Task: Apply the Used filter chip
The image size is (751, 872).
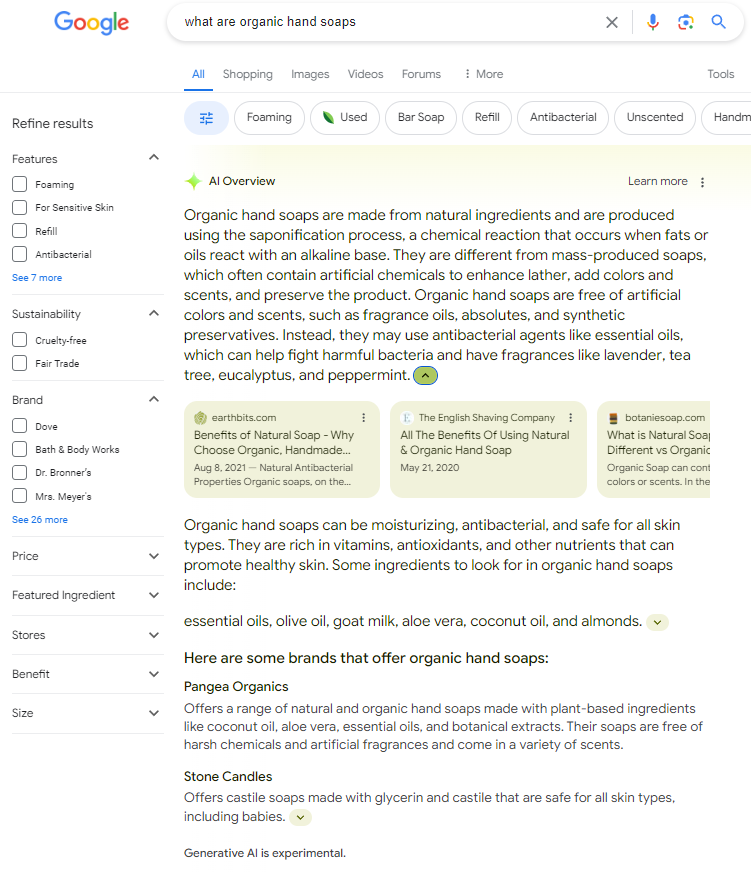Action: click(345, 118)
